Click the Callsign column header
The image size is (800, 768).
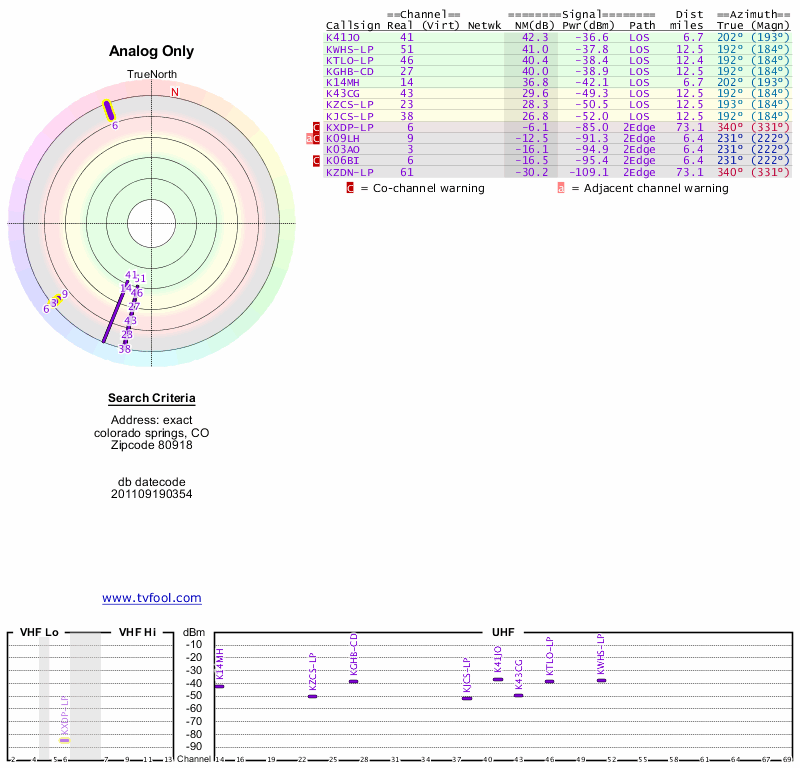(x=349, y=25)
